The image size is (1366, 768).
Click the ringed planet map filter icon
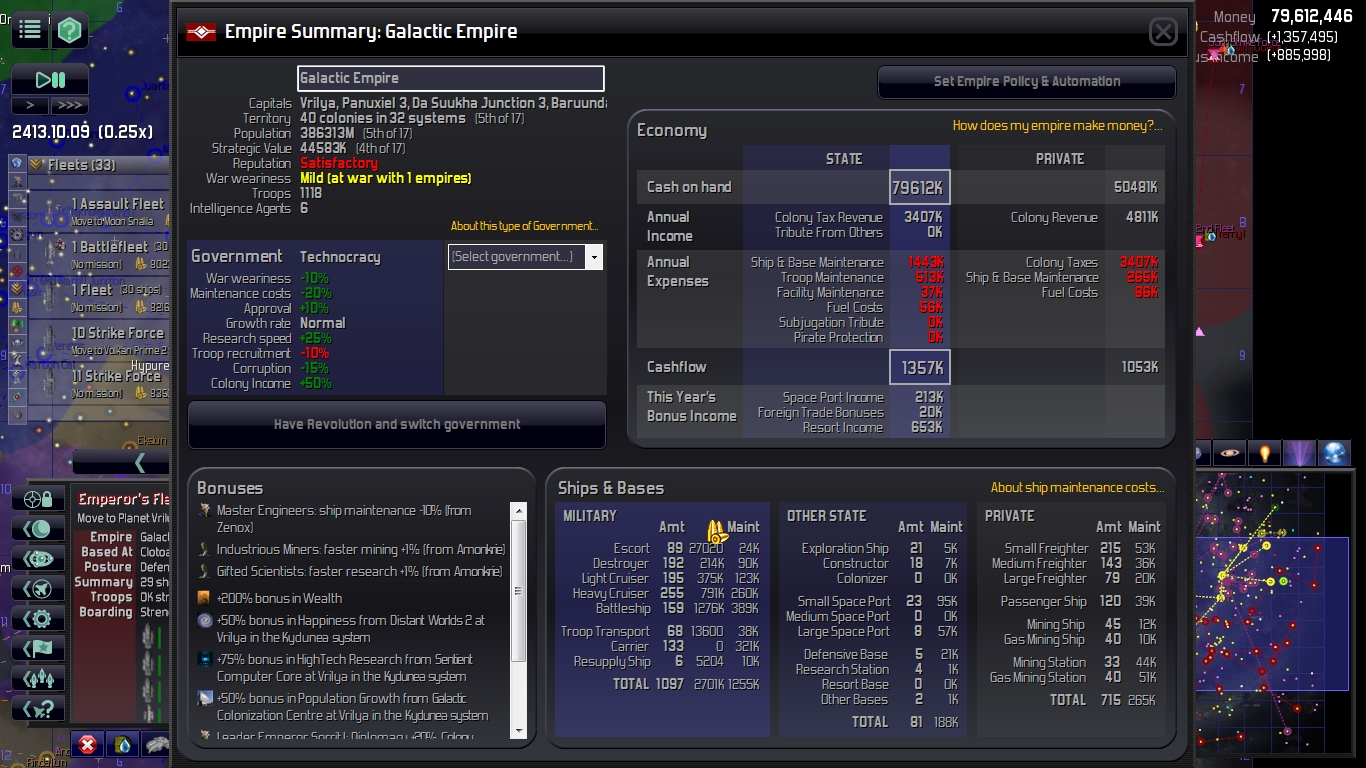[1231, 454]
